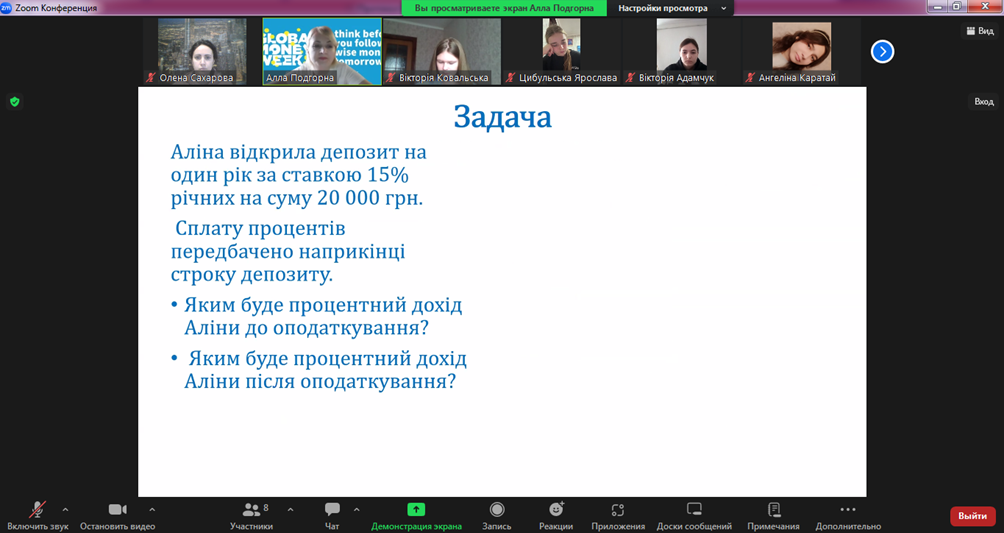Click muted mic icon by Ангеліна Каратай
This screenshot has height=533, width=1004.
750,78
